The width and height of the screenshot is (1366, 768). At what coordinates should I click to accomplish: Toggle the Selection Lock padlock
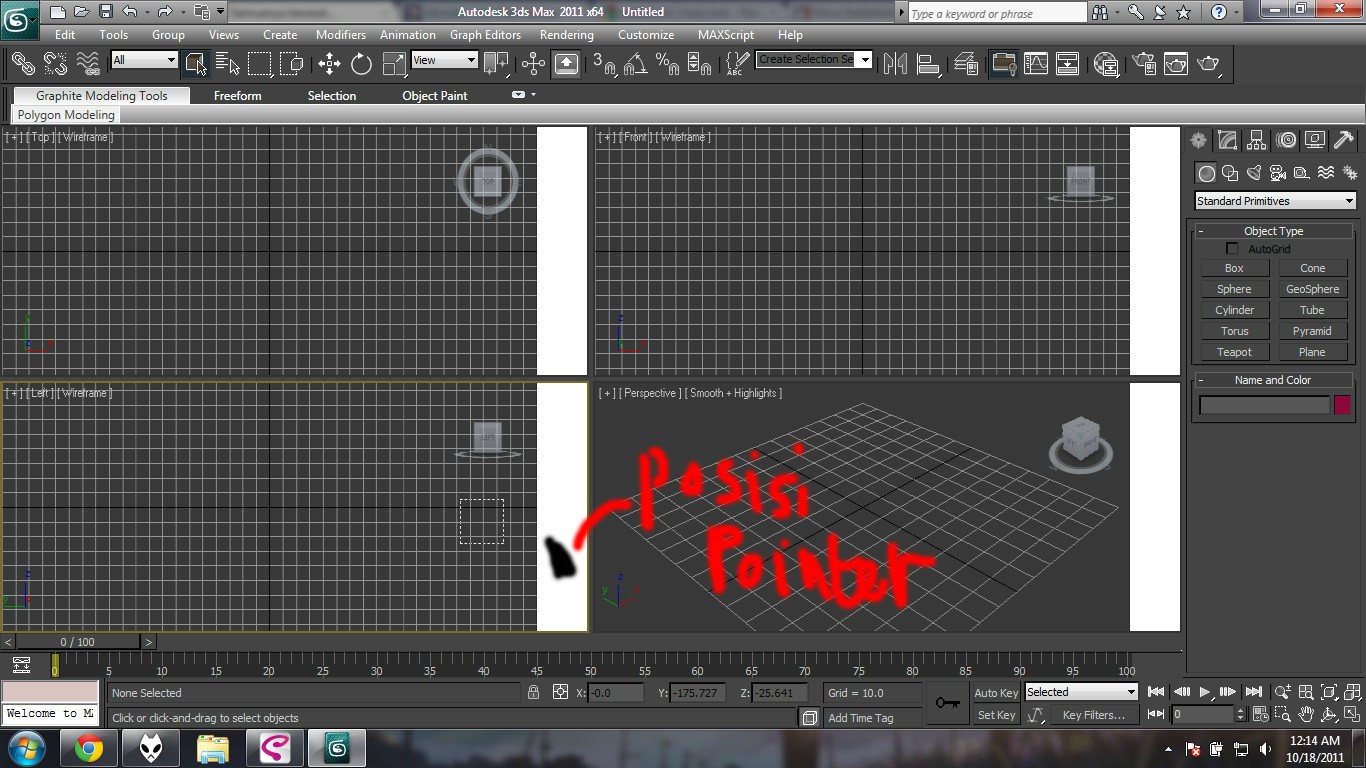point(533,692)
